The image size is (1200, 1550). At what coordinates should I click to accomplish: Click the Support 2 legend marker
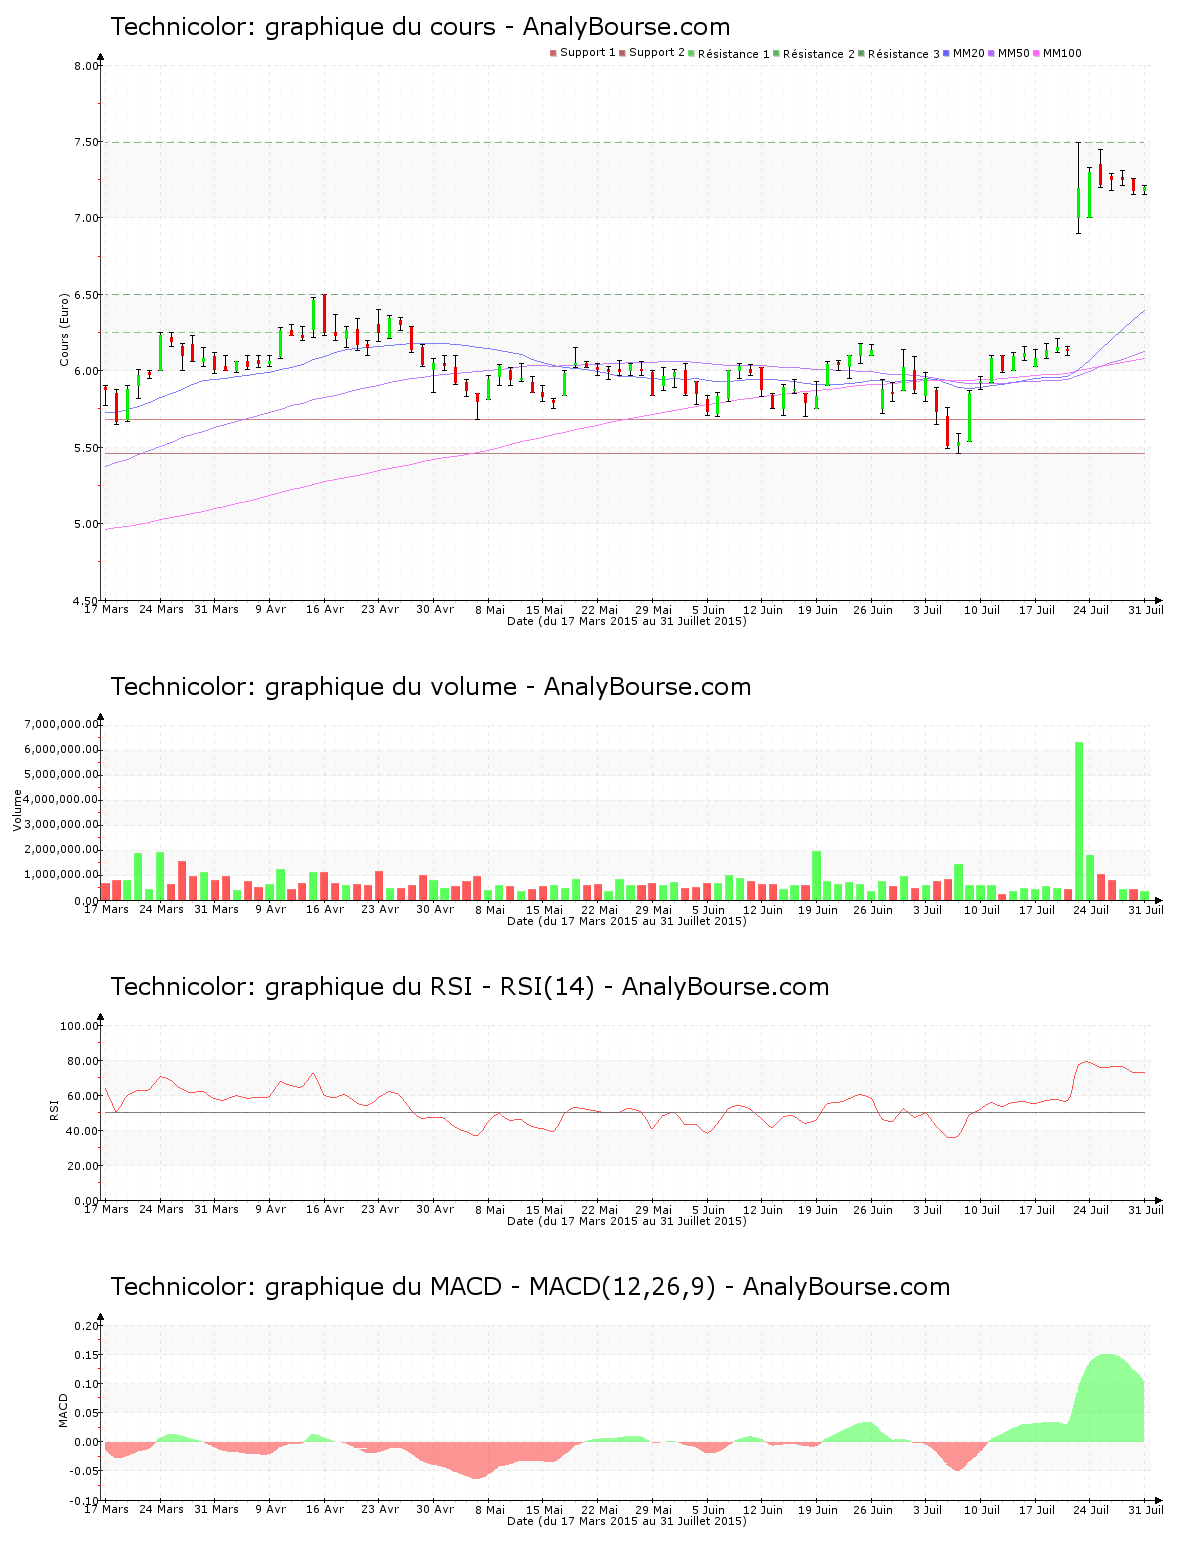[x=622, y=53]
